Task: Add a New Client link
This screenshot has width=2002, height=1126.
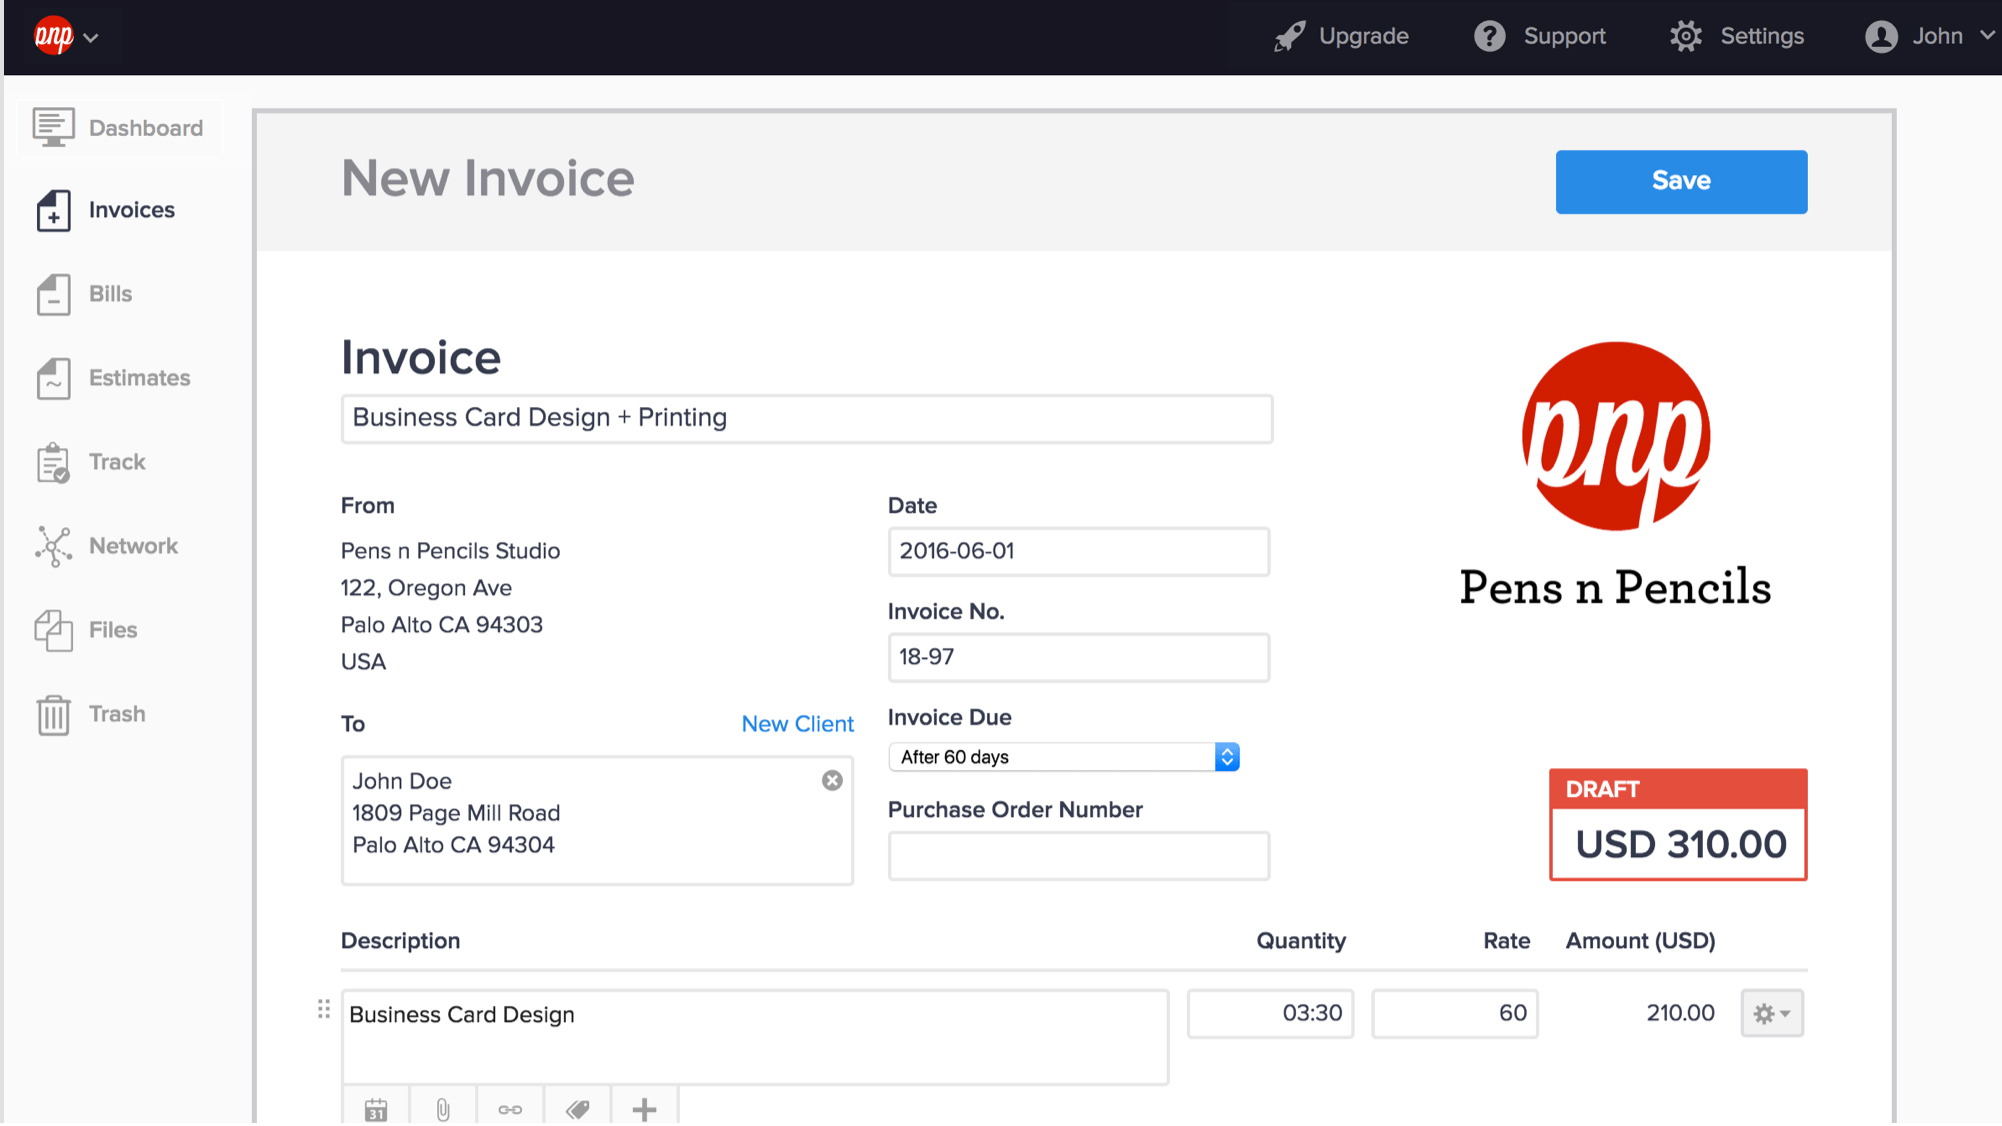Action: coord(797,724)
